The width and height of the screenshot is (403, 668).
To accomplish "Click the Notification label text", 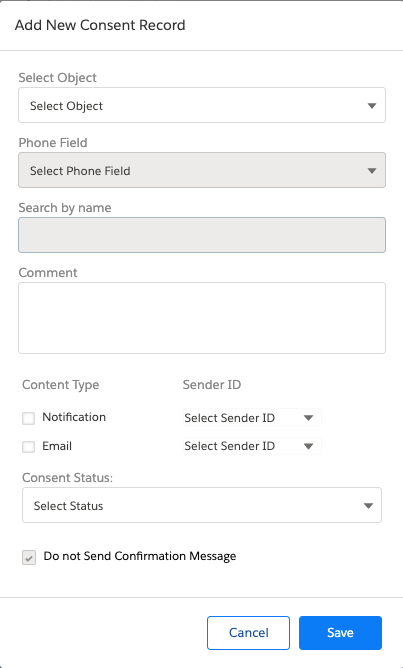I will [x=74, y=417].
